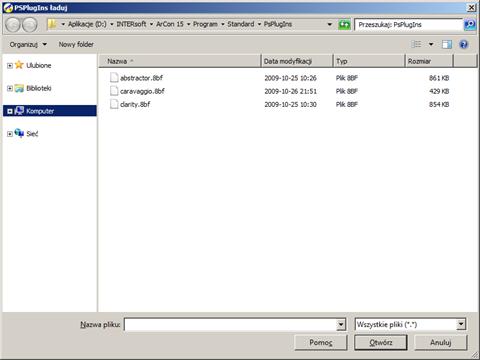Navigate to Standard in breadcrumb

pos(241,24)
